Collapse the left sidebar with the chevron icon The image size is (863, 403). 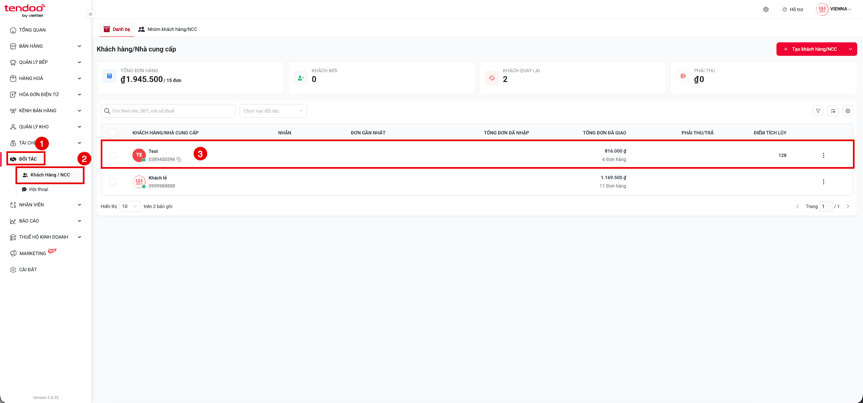(x=90, y=14)
